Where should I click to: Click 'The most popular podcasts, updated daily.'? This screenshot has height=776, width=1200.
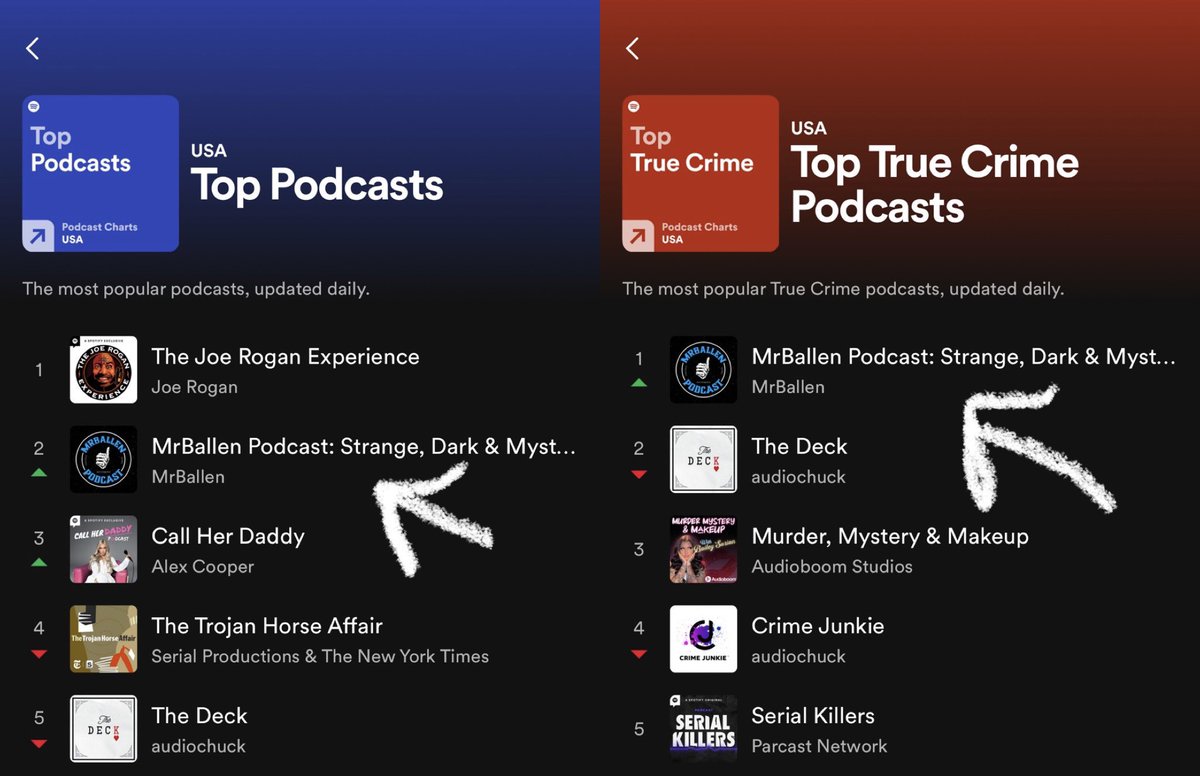196,289
